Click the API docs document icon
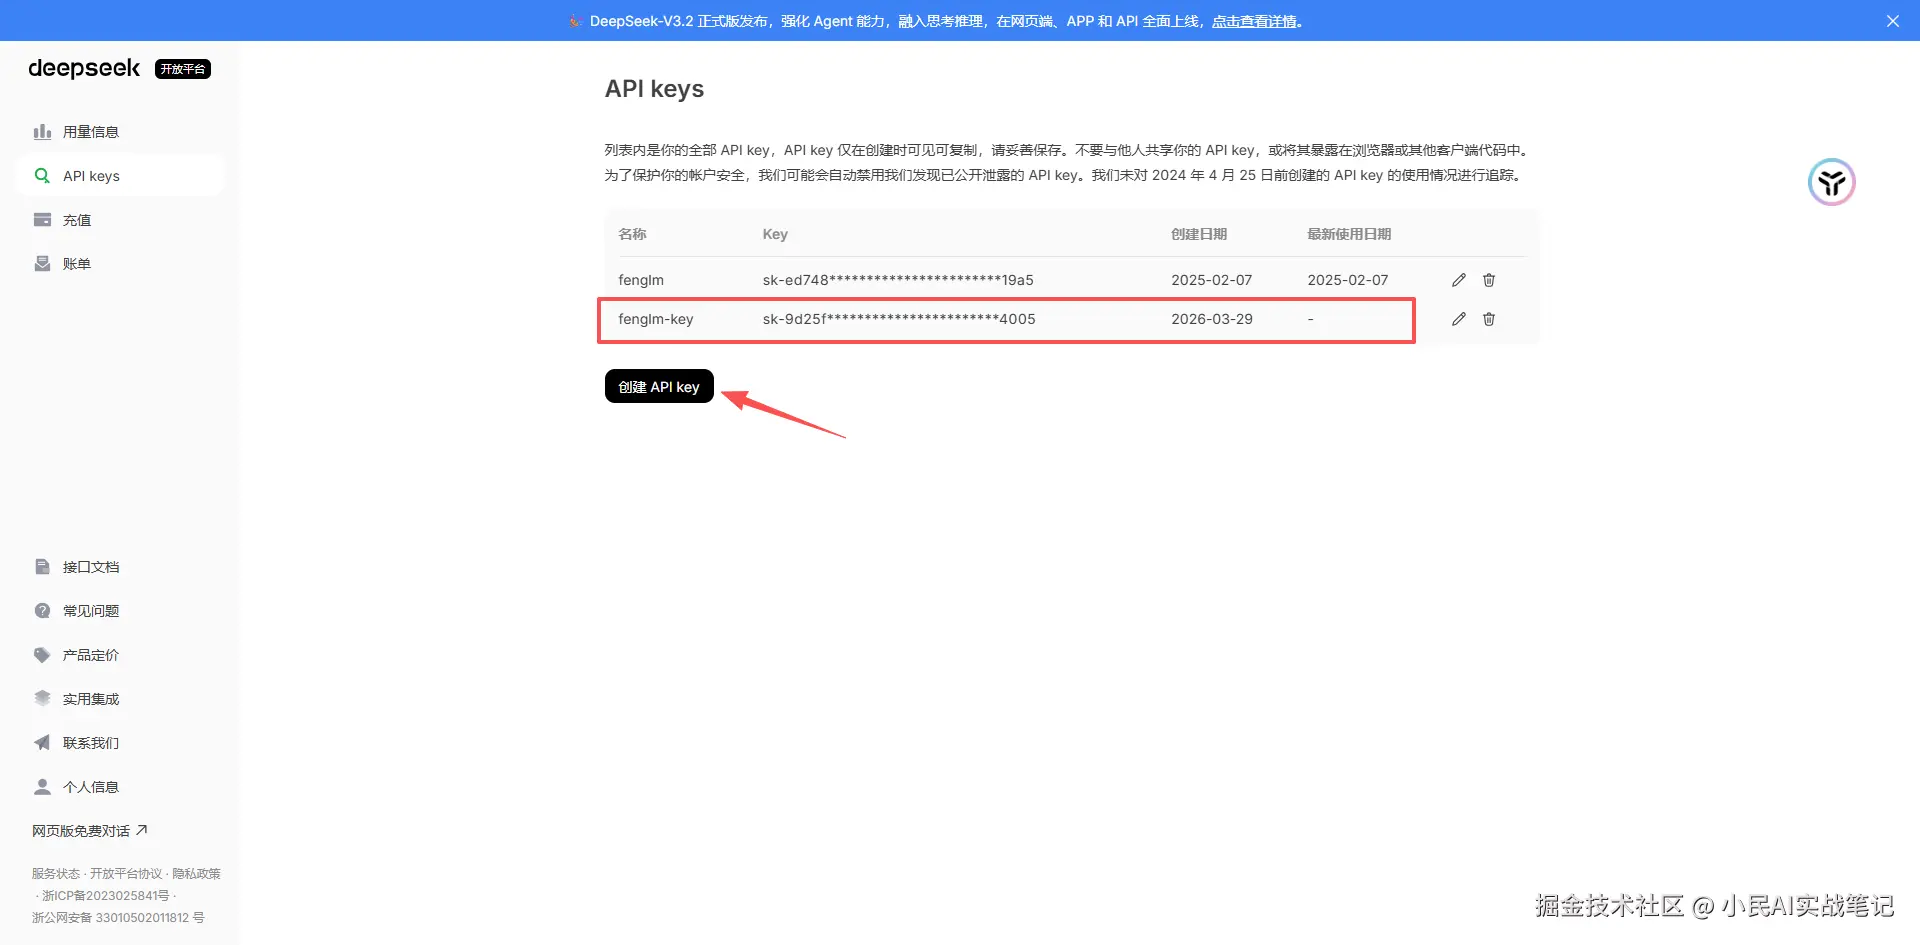Viewport: 1920px width, 945px height. (x=42, y=567)
